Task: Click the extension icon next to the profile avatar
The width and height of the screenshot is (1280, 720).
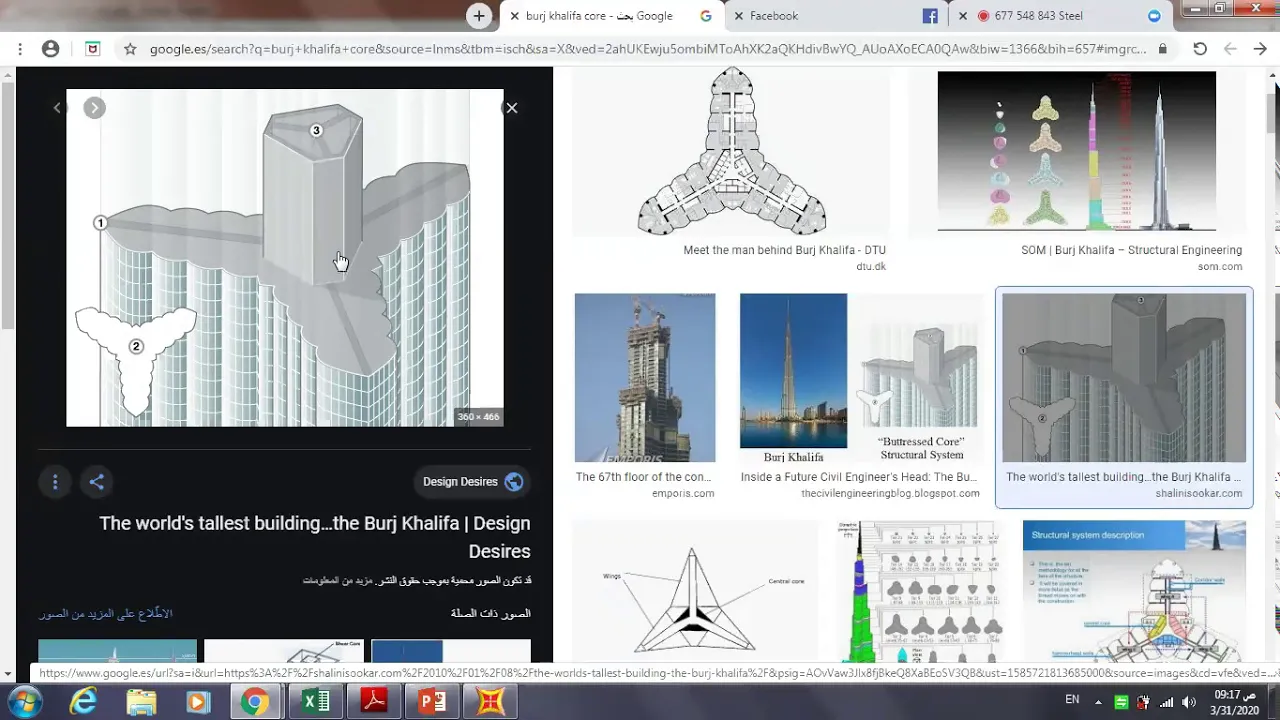Action: [x=92, y=48]
